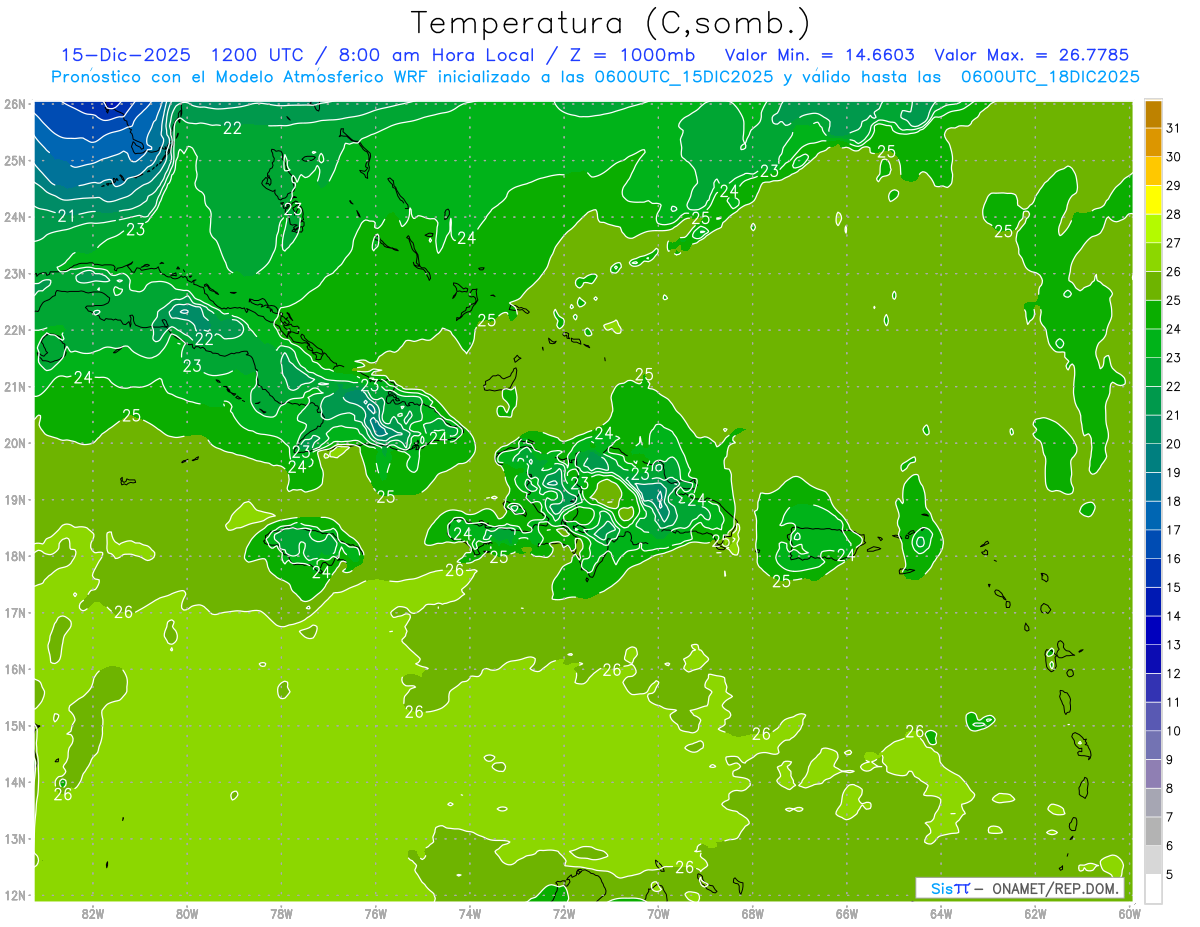Image resolution: width=1200 pixels, height=927 pixels.
Task: Select the '15-Dic-2025' date text
Action: (126, 55)
